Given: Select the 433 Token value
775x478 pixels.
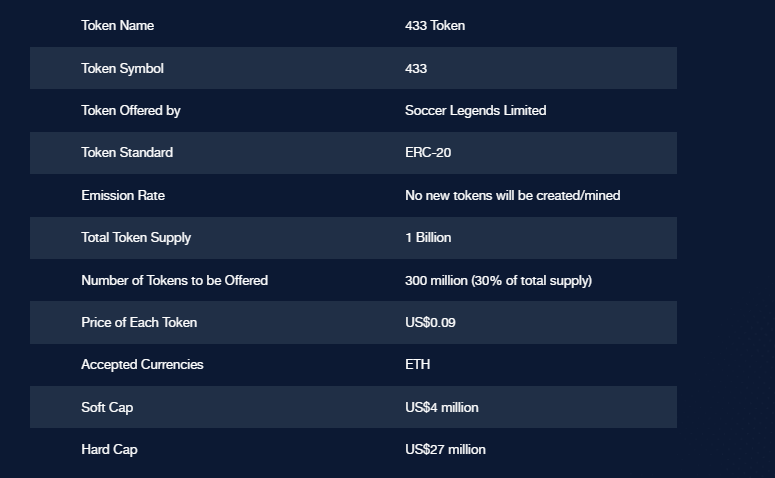Looking at the screenshot, I should (x=435, y=26).
